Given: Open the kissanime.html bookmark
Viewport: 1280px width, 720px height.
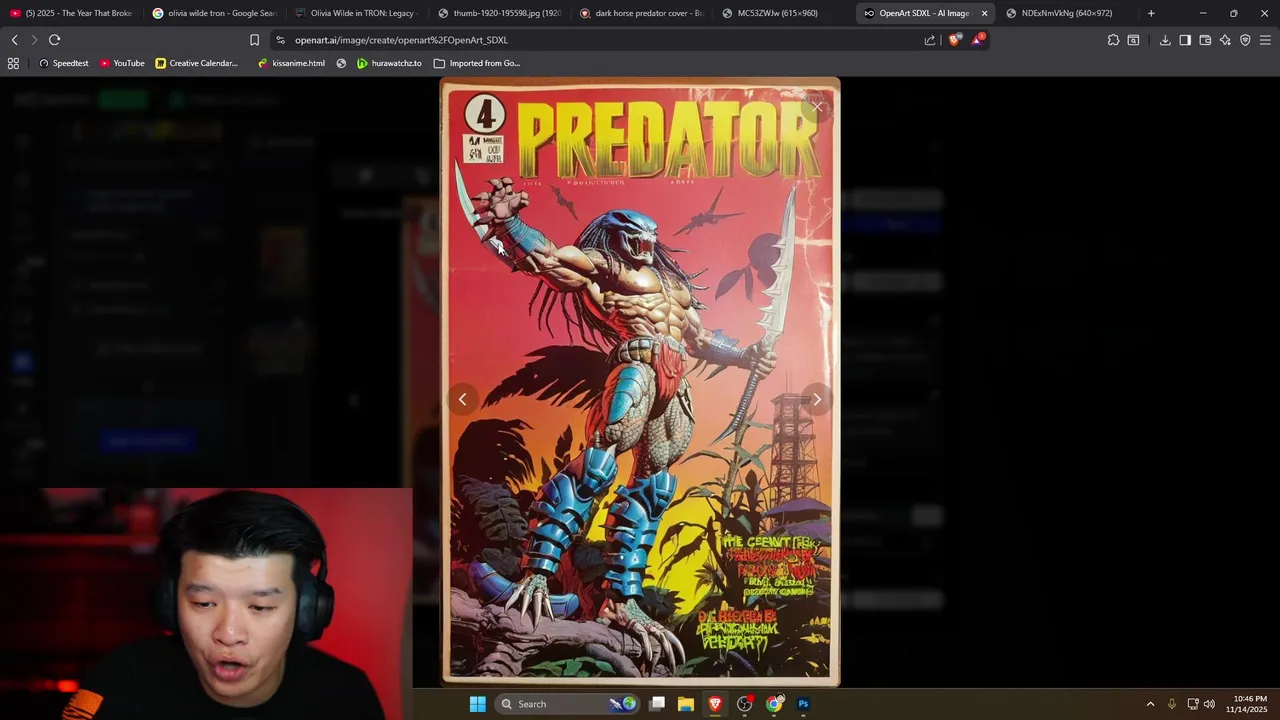Looking at the screenshot, I should [291, 63].
